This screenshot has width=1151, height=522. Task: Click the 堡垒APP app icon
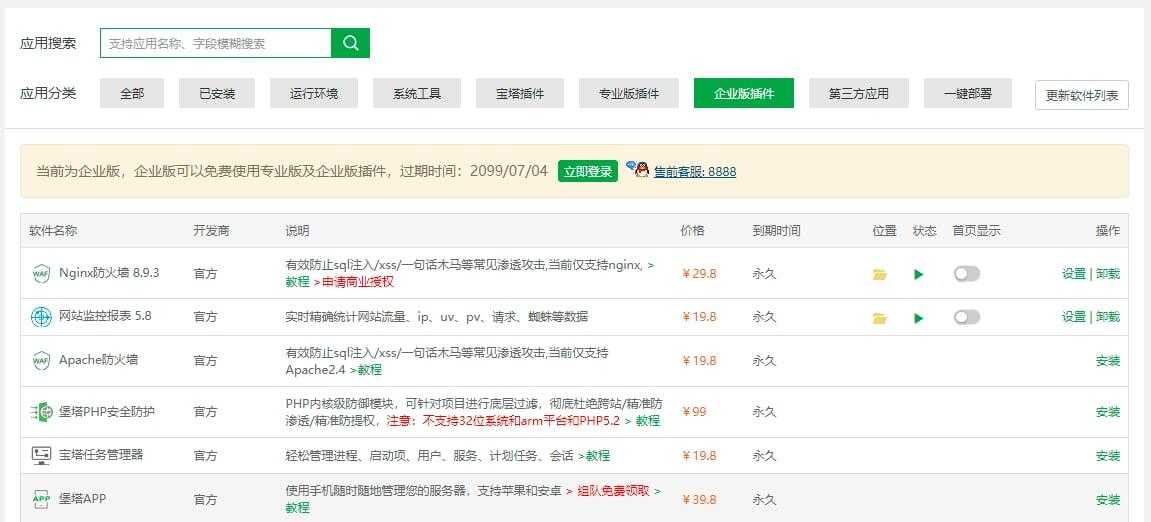coord(41,499)
